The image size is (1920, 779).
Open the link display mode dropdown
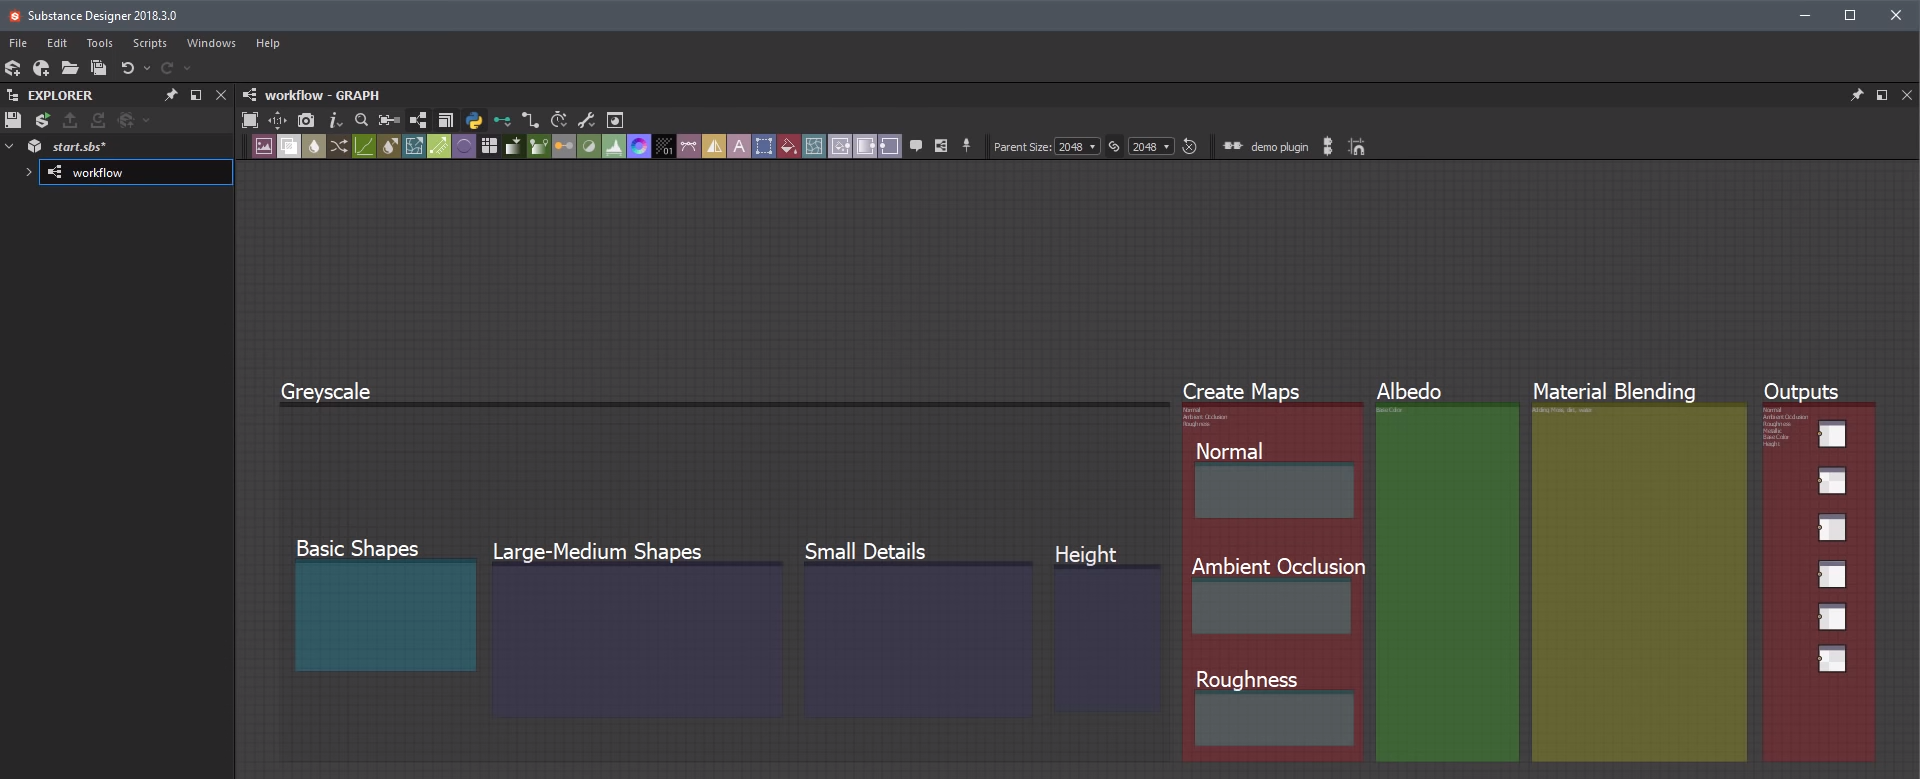point(502,120)
